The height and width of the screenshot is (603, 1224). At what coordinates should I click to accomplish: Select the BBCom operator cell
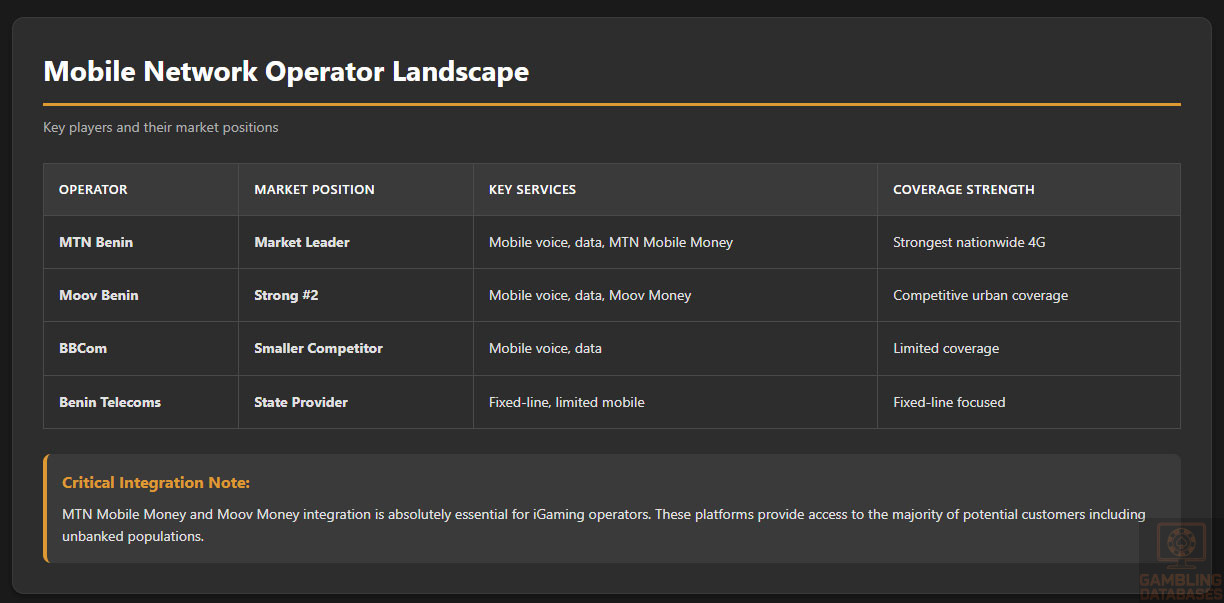pos(83,349)
